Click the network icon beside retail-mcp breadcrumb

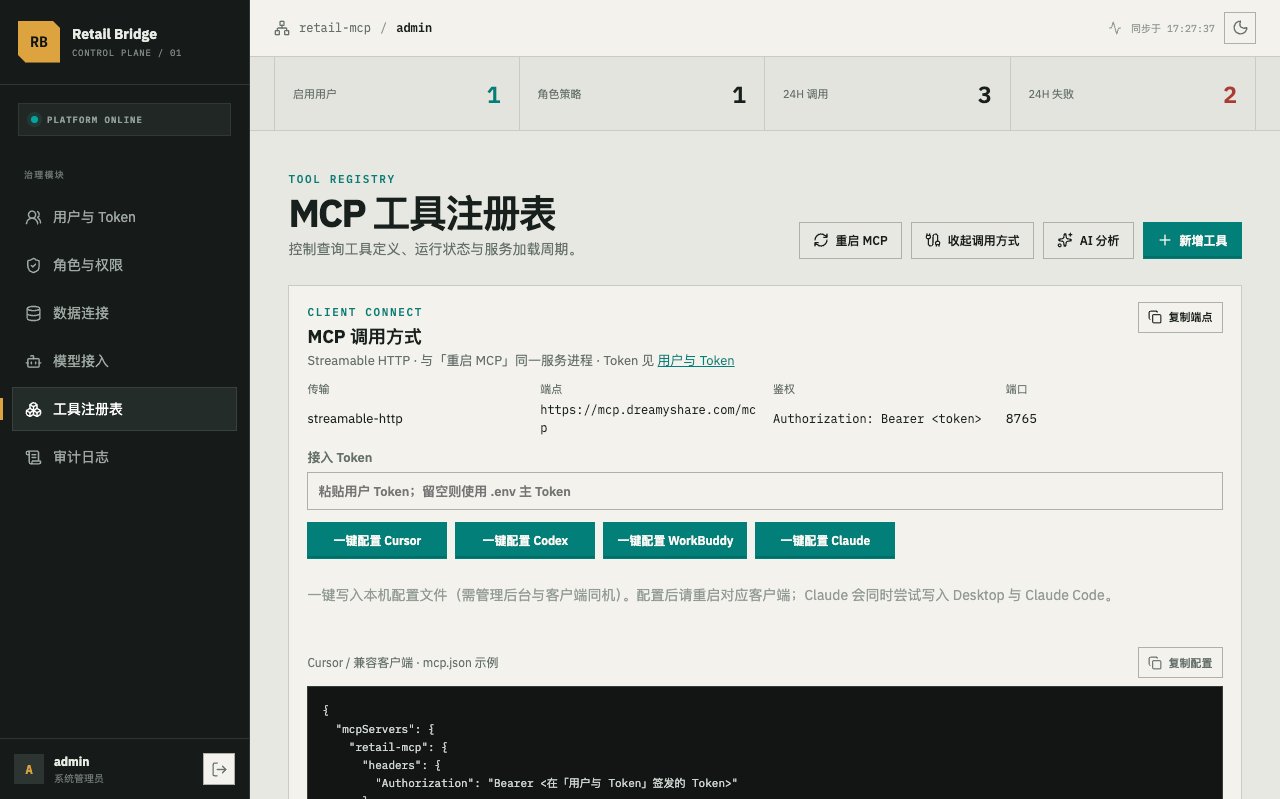282,28
